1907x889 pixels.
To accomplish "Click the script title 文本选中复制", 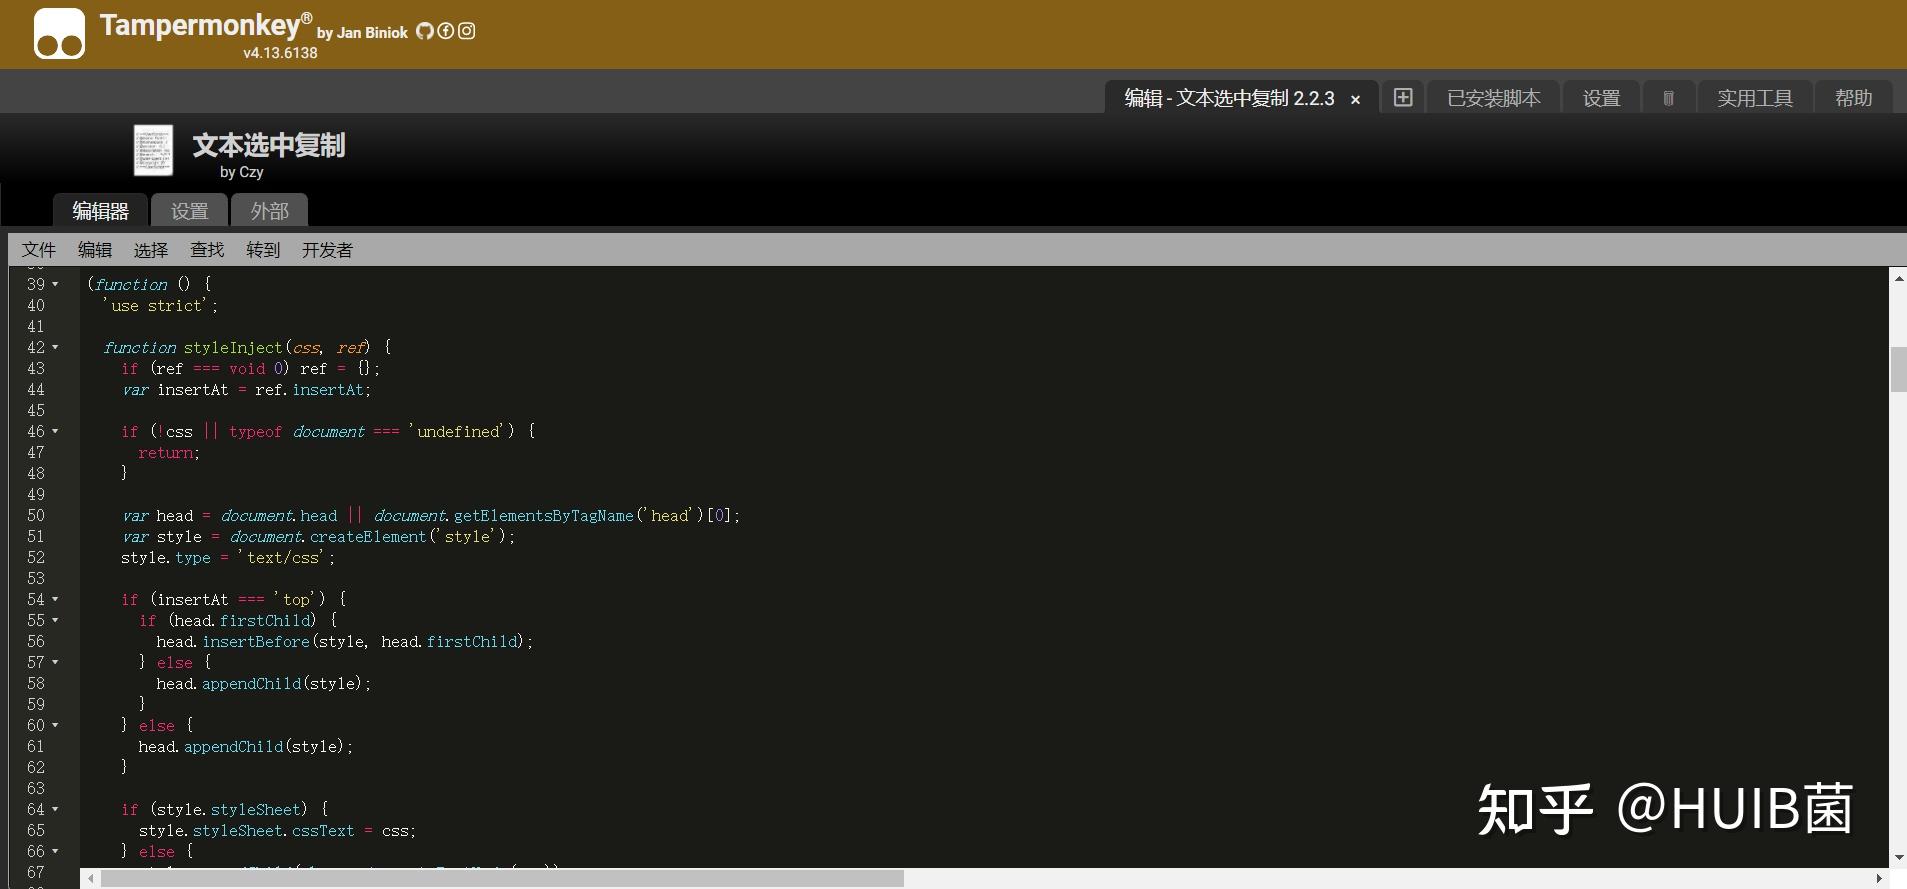I will [x=269, y=145].
